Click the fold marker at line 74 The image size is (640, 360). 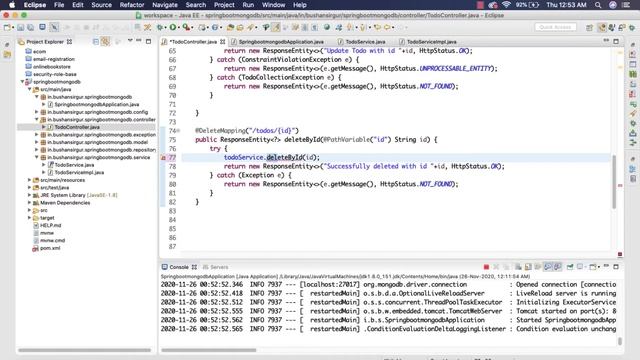tap(178, 131)
